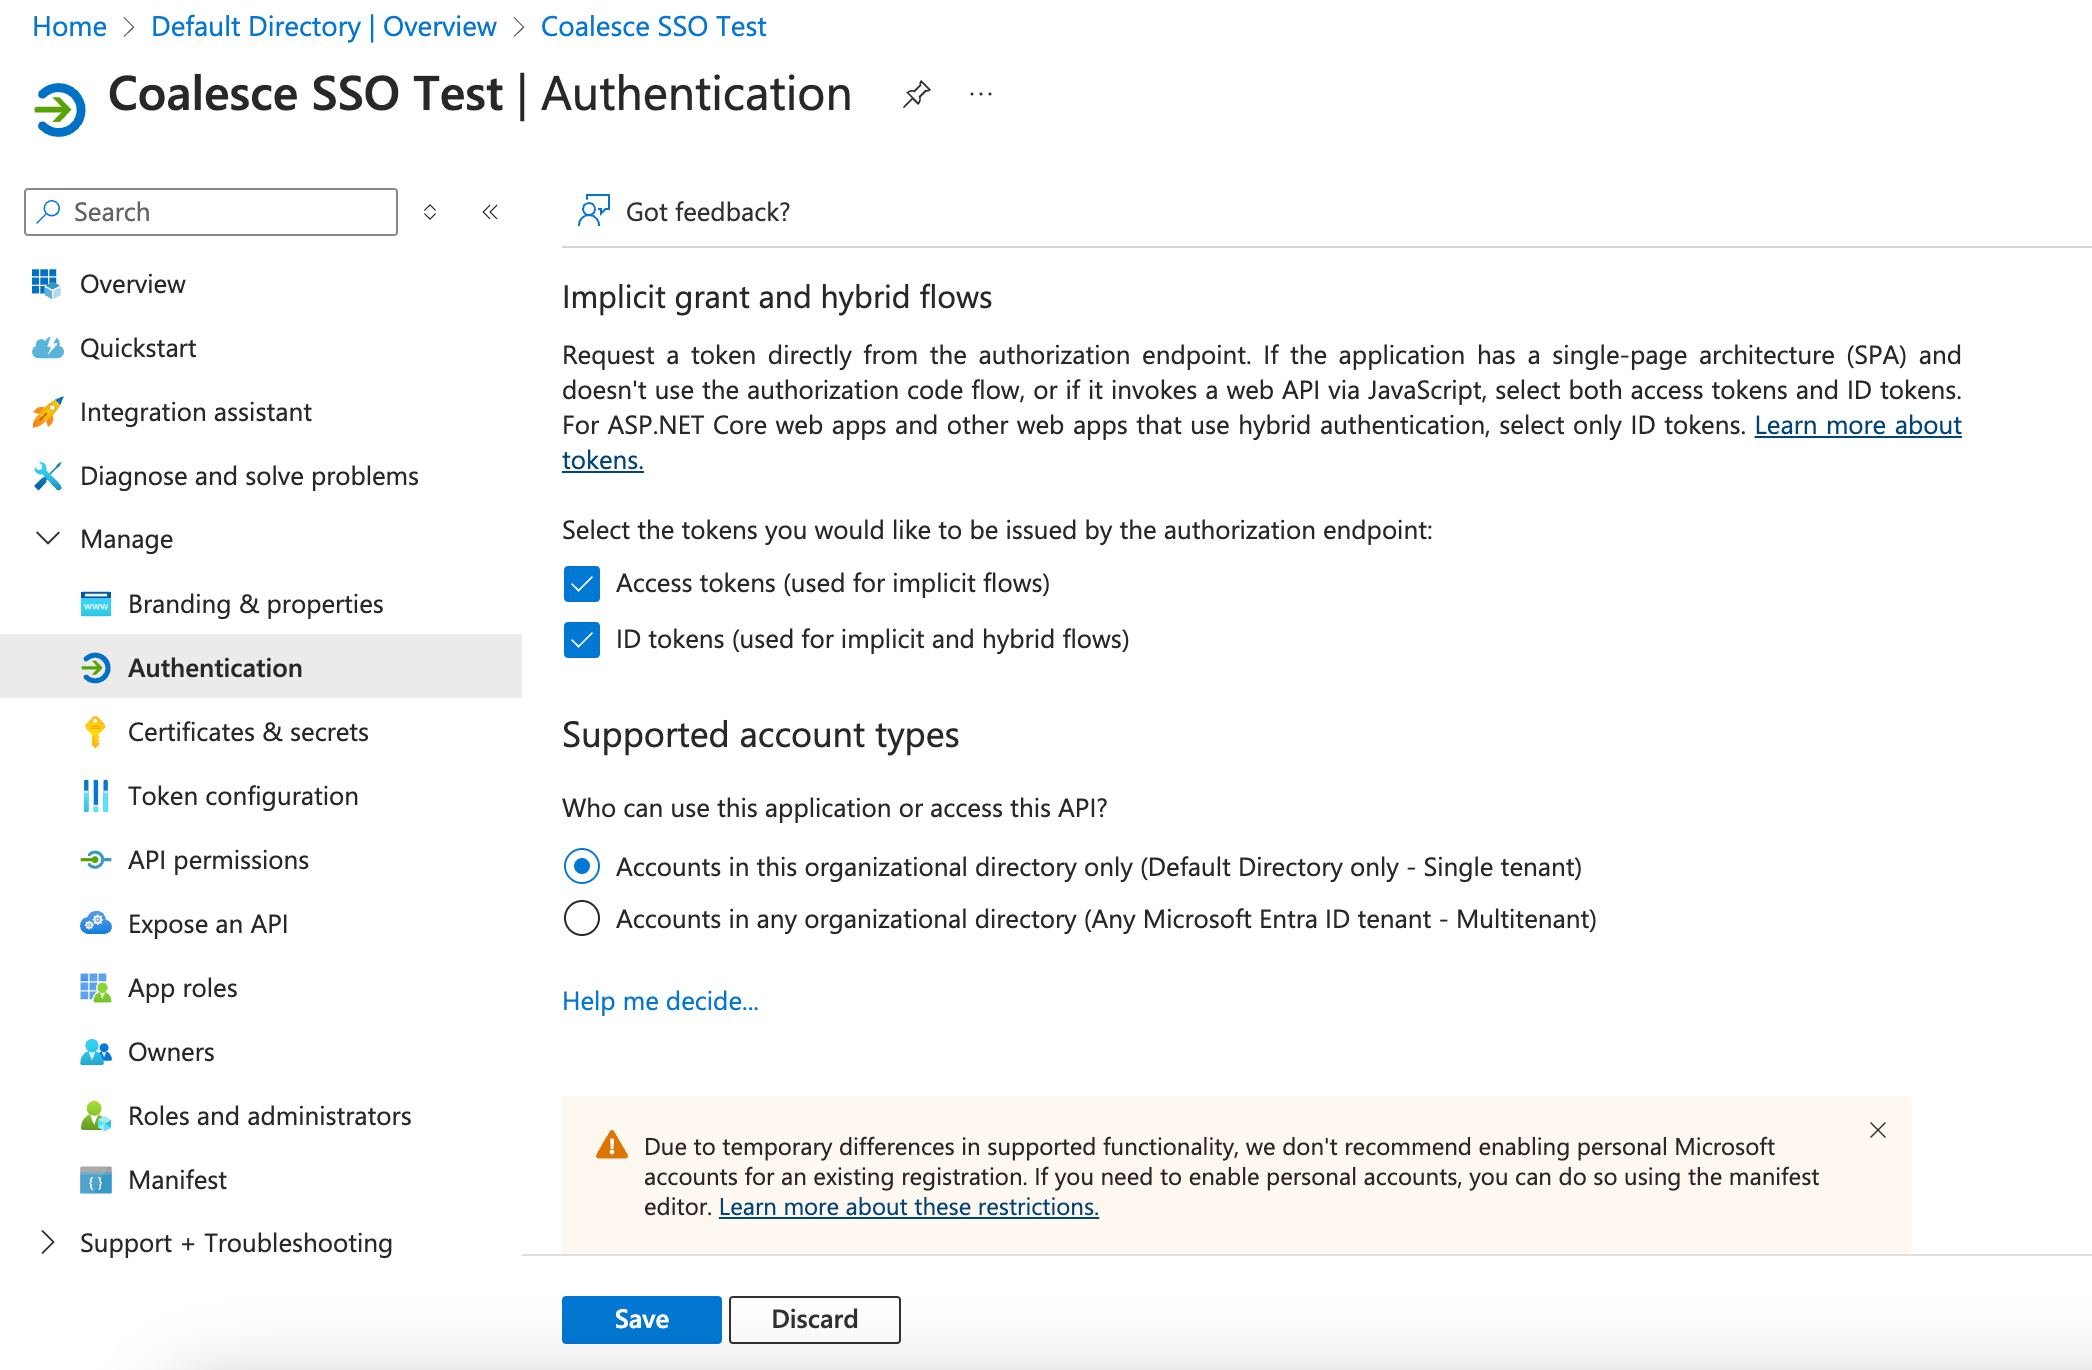Click the Manifest braces icon
The width and height of the screenshot is (2092, 1370).
[96, 1180]
